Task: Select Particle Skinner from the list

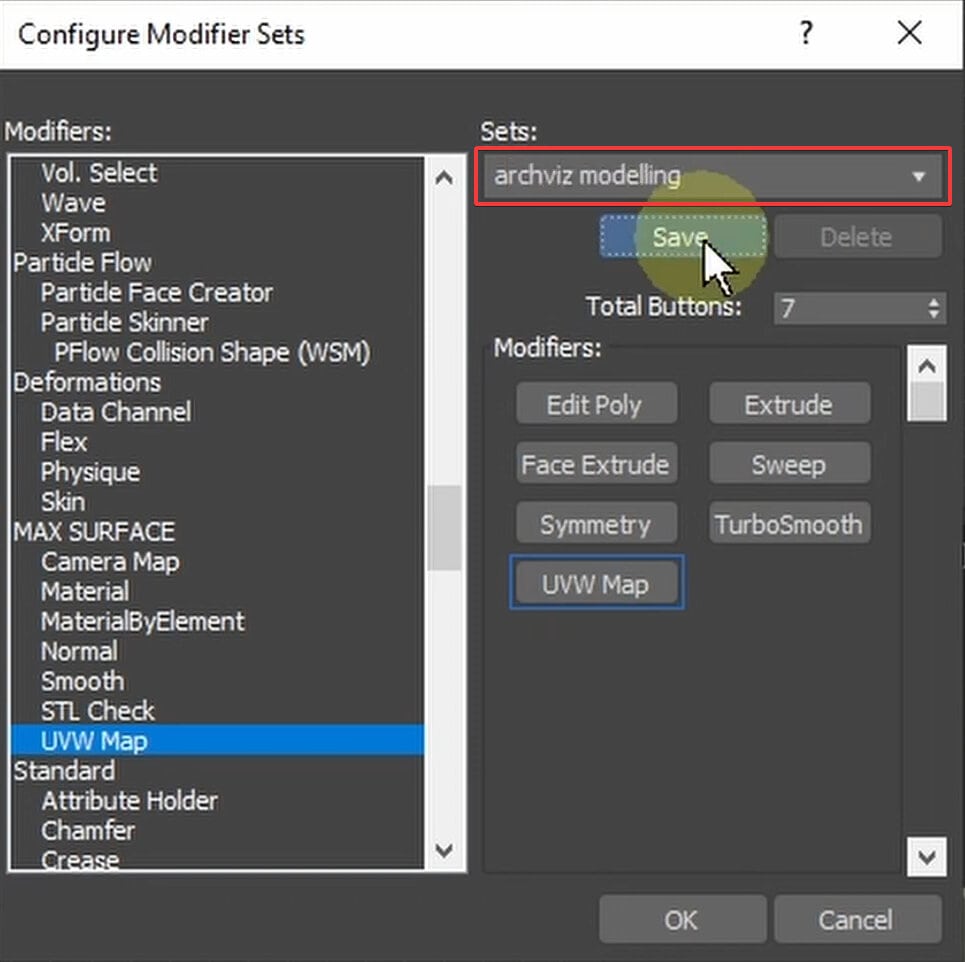Action: point(124,322)
